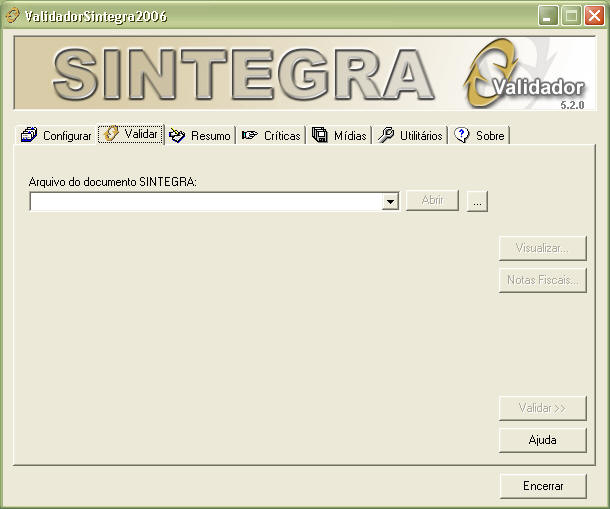Click the SINTEGRA Validador banner logo
The width and height of the screenshot is (610, 509).
[x=305, y=73]
